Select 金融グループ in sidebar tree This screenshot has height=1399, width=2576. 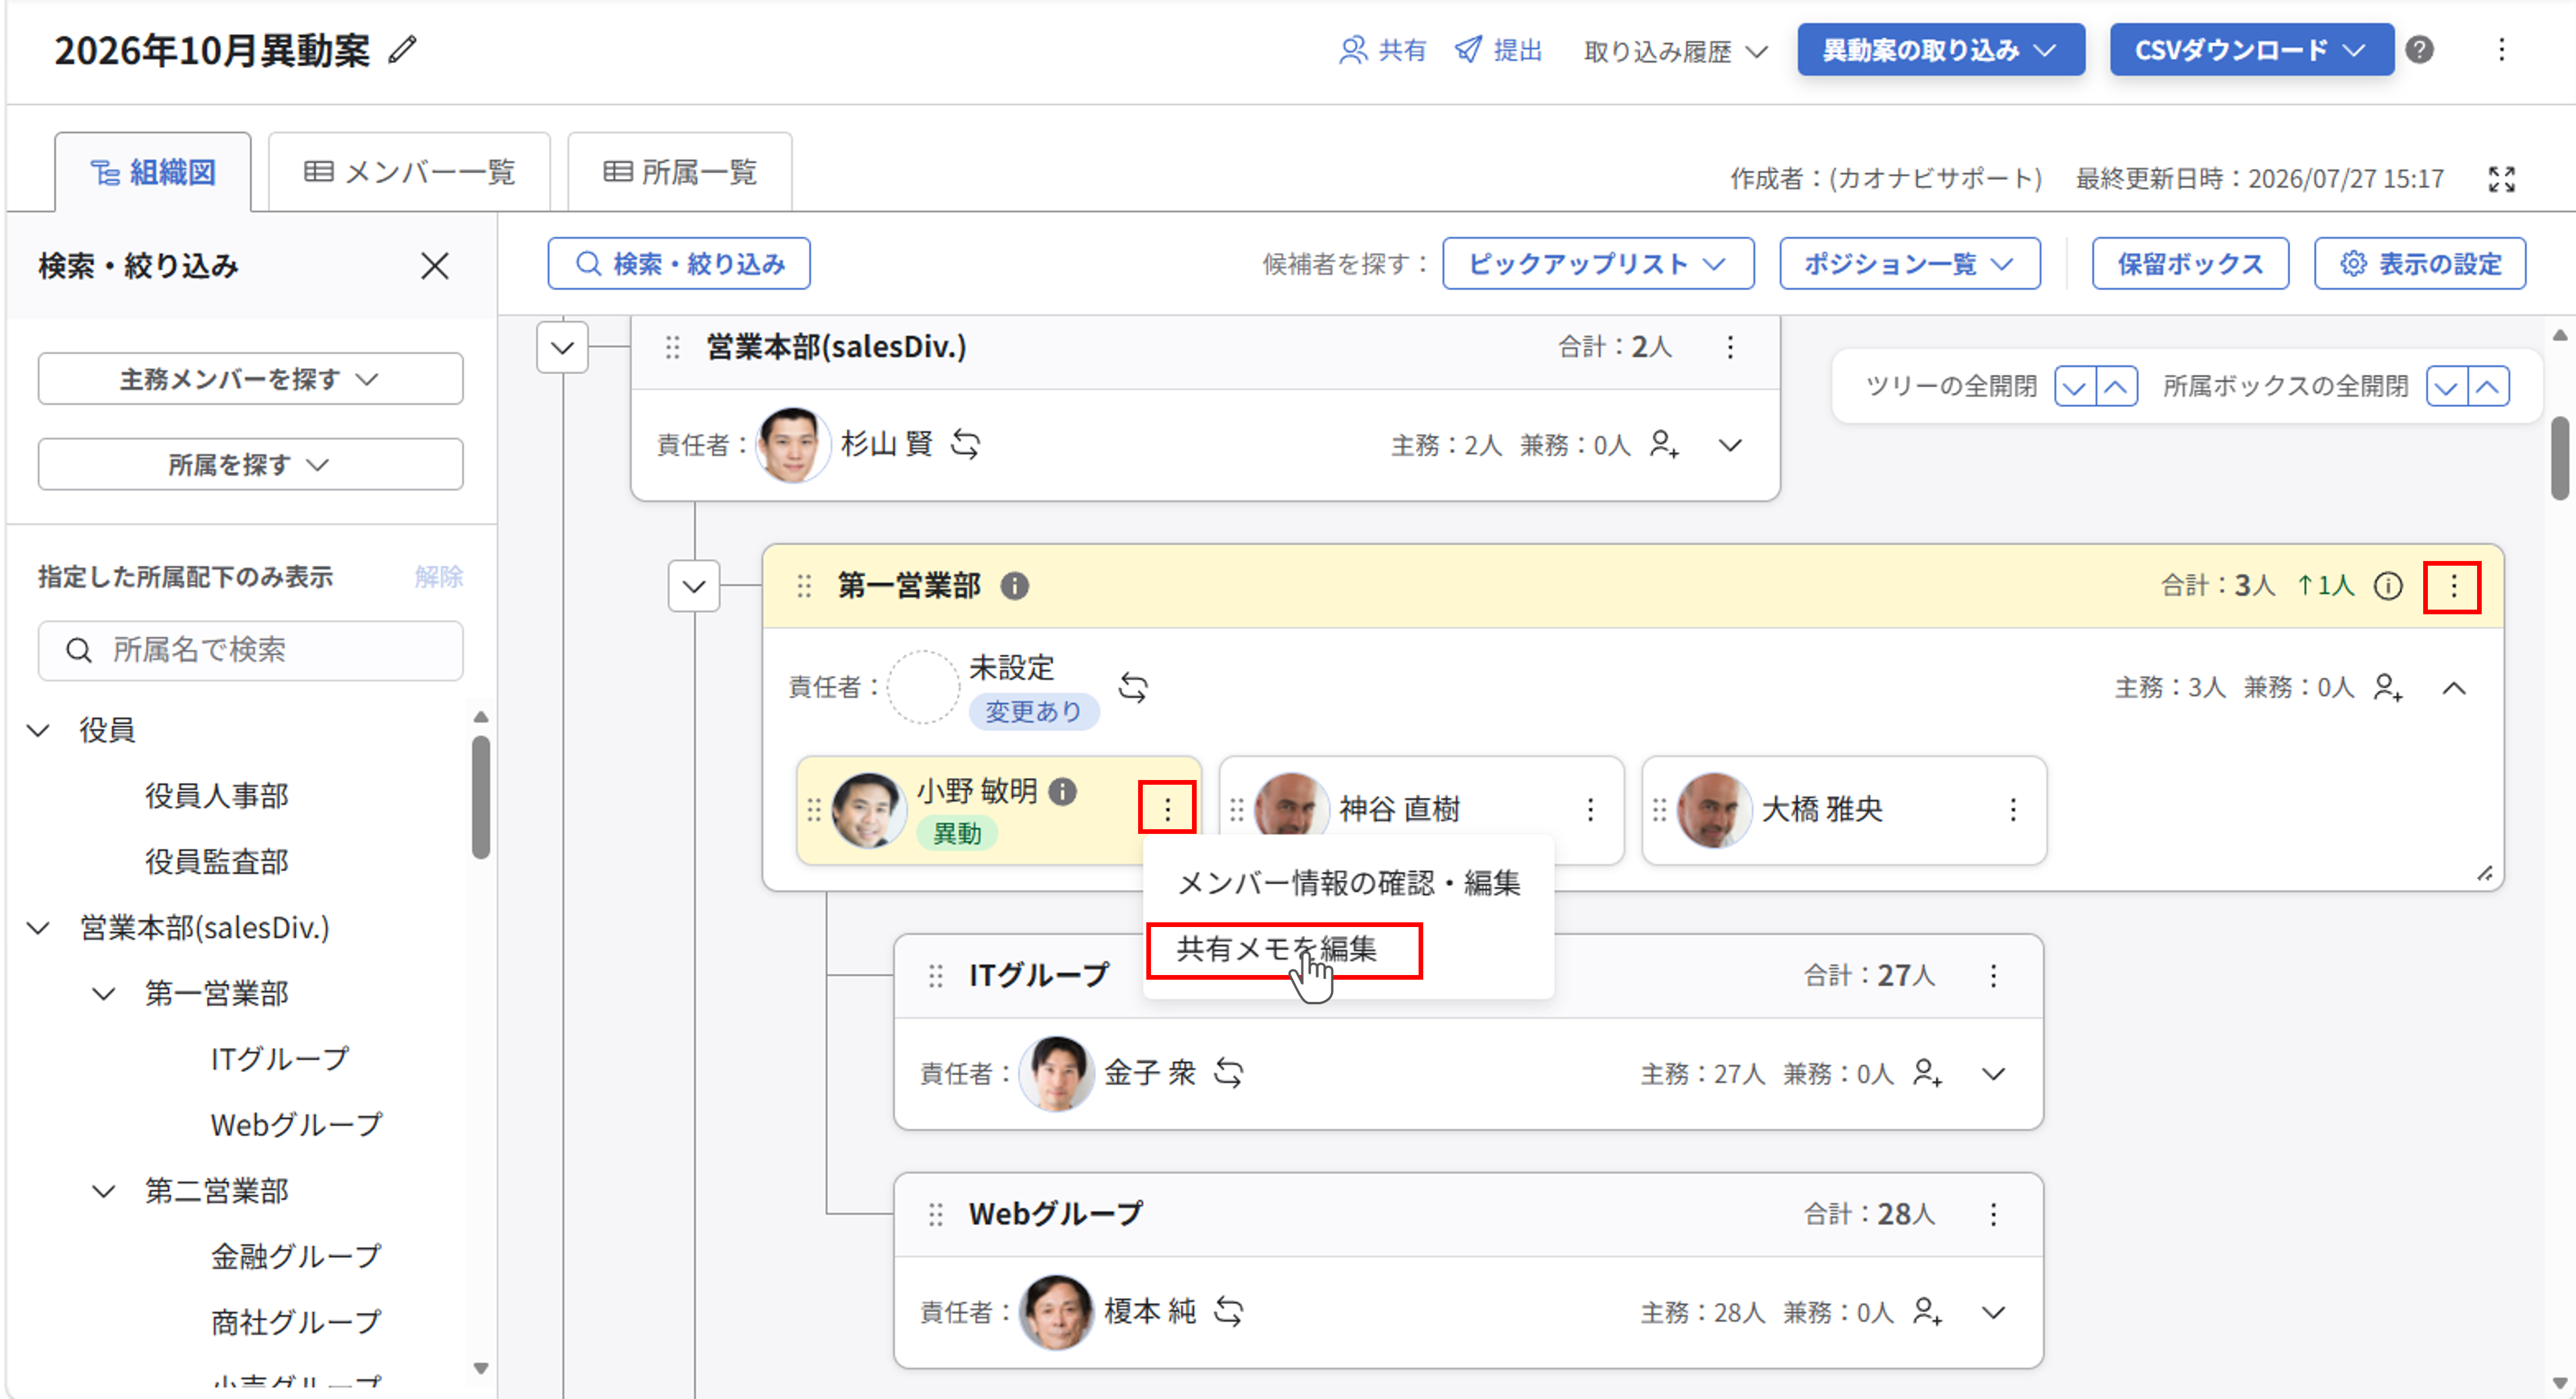tap(296, 1256)
